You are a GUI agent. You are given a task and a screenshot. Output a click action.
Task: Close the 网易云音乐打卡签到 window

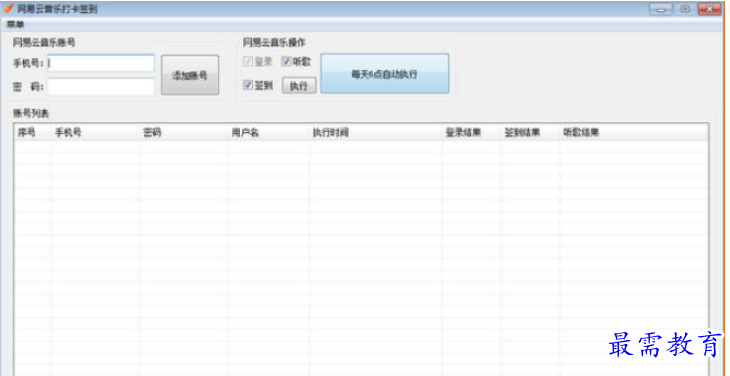(710, 9)
